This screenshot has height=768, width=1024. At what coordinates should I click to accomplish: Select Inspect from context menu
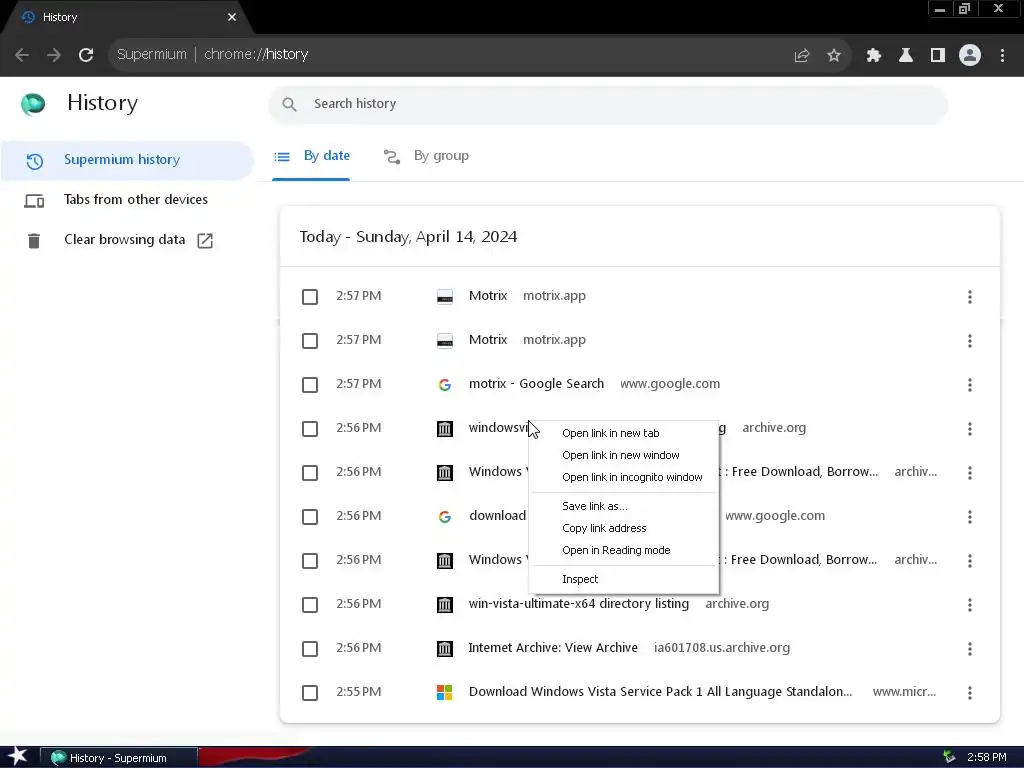[x=624, y=579]
